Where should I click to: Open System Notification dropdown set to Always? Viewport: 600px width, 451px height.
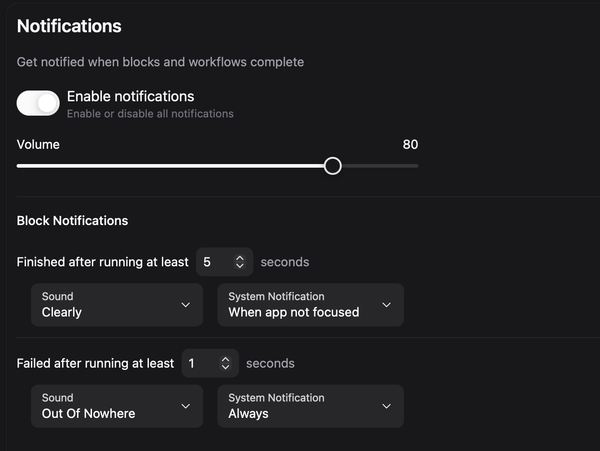(311, 406)
